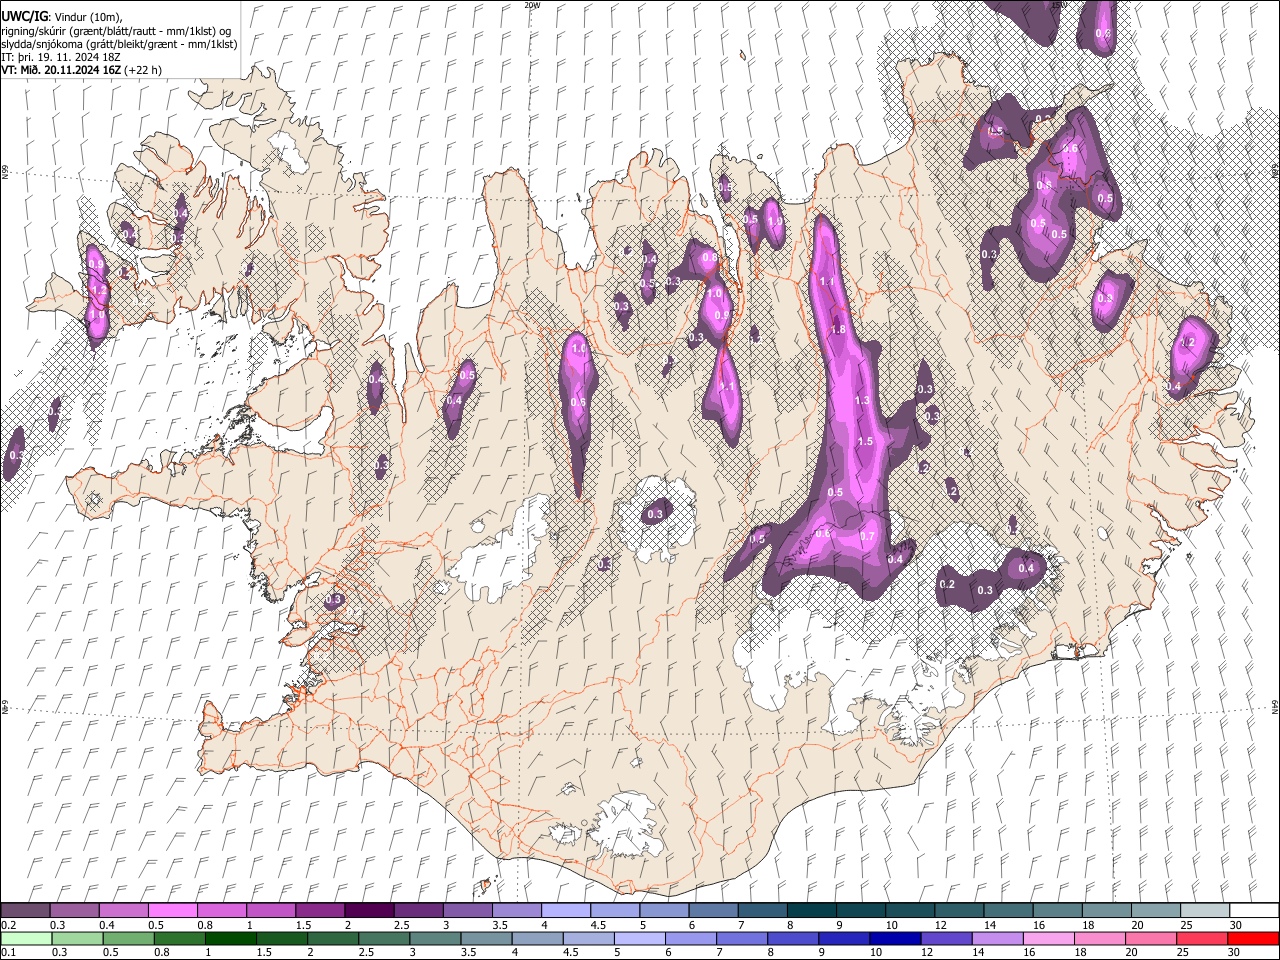The height and width of the screenshot is (960, 1280).
Task: Click the Vindur (10m) label
Action: click(x=88, y=17)
